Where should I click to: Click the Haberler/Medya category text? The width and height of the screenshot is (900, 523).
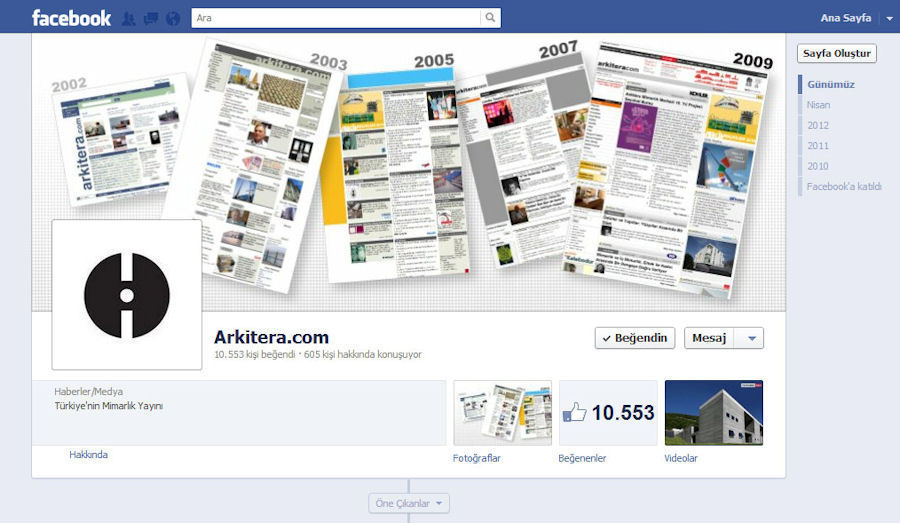point(88,392)
